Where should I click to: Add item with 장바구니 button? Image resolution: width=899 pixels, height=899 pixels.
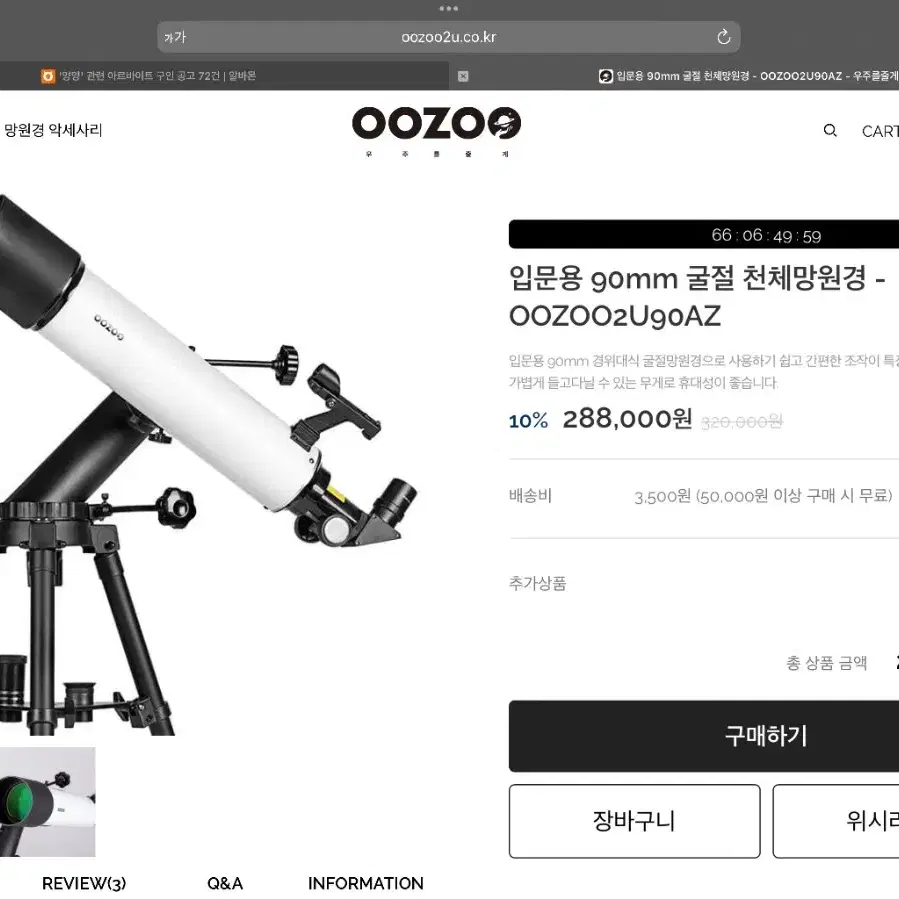click(x=634, y=821)
